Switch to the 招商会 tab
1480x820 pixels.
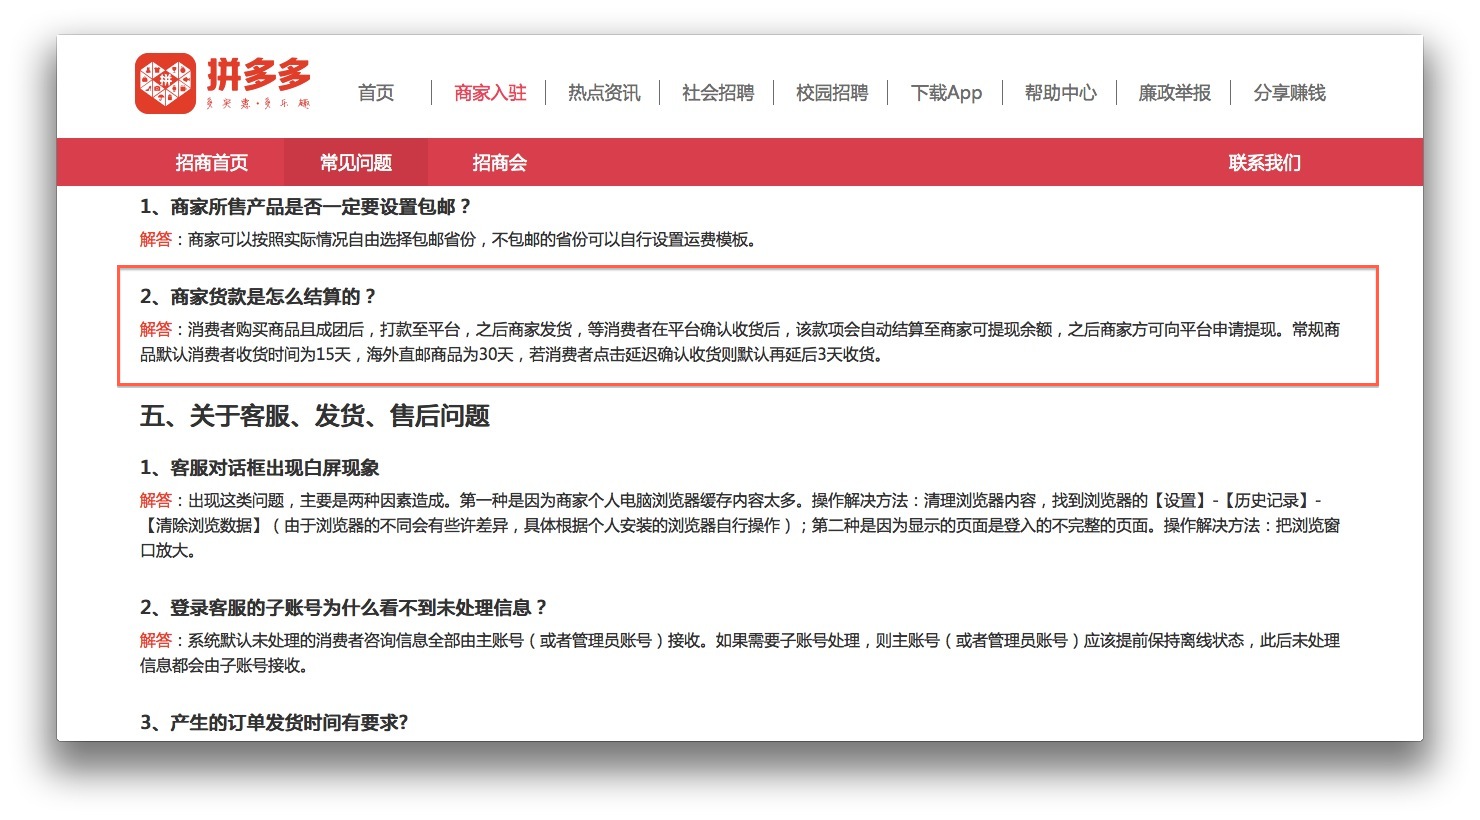[x=500, y=163]
